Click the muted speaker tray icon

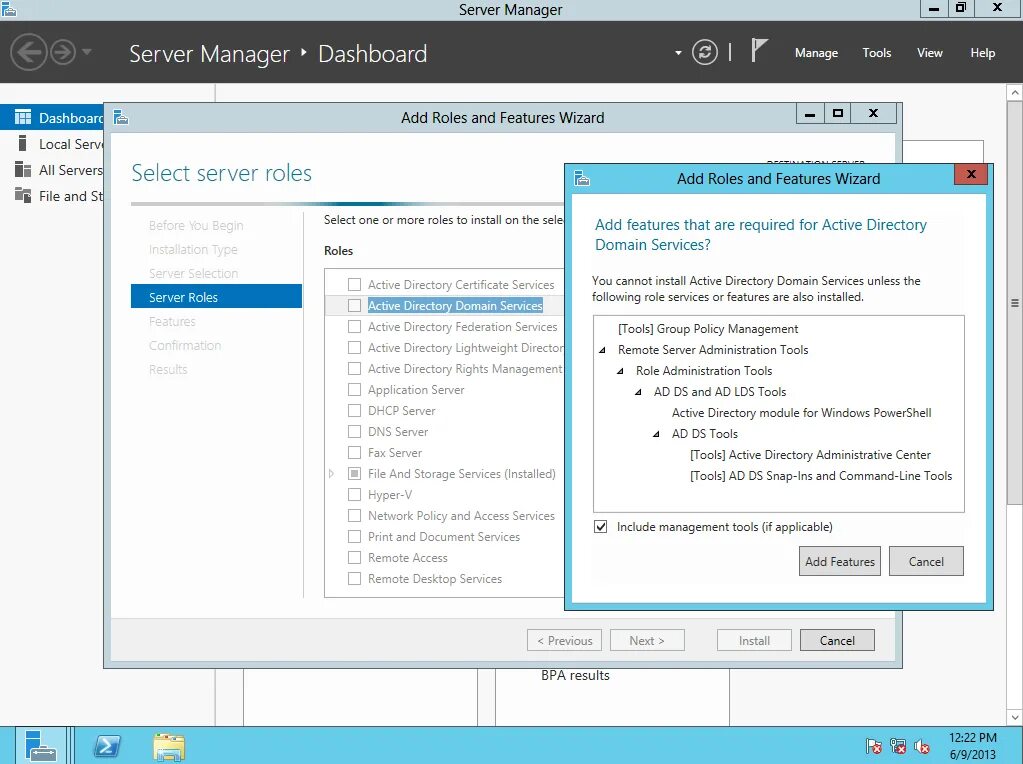[923, 746]
